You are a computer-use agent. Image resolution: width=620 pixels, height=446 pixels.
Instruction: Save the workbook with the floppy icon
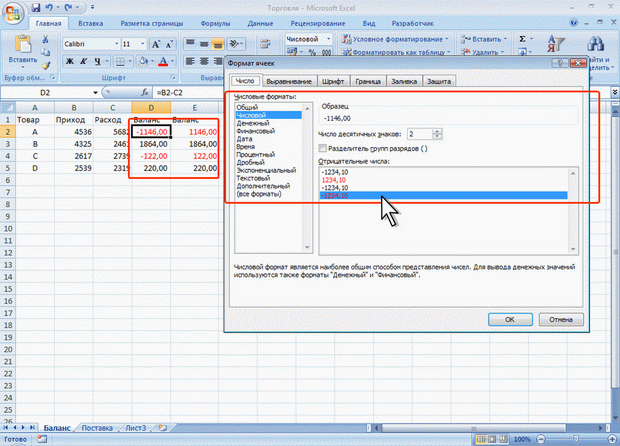pos(36,7)
